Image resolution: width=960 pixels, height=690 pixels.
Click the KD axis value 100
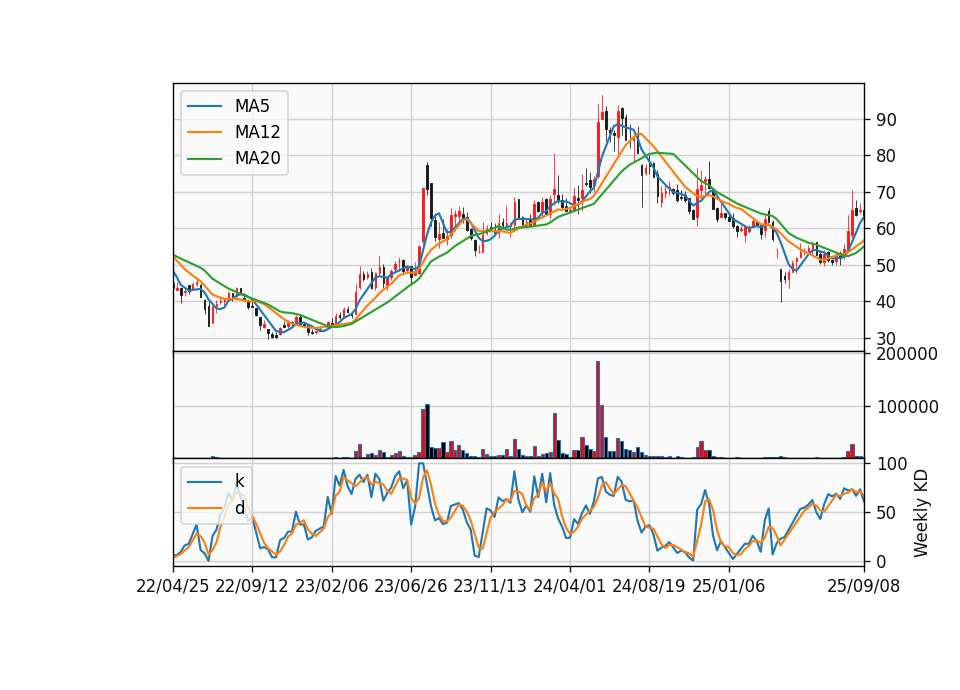(892, 464)
